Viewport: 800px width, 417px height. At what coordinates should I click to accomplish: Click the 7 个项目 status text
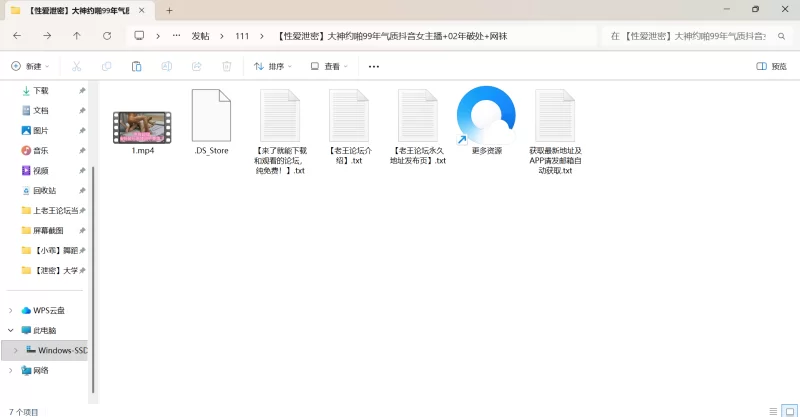[x=23, y=412]
